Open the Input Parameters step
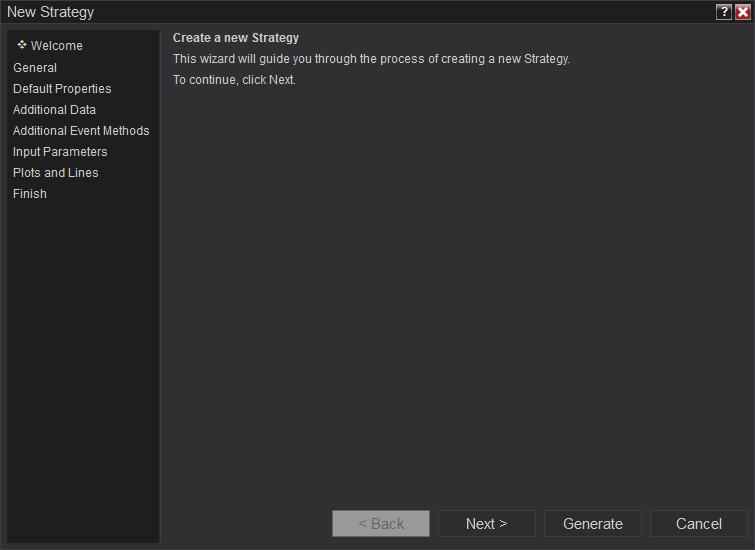755x550 pixels. 60,152
